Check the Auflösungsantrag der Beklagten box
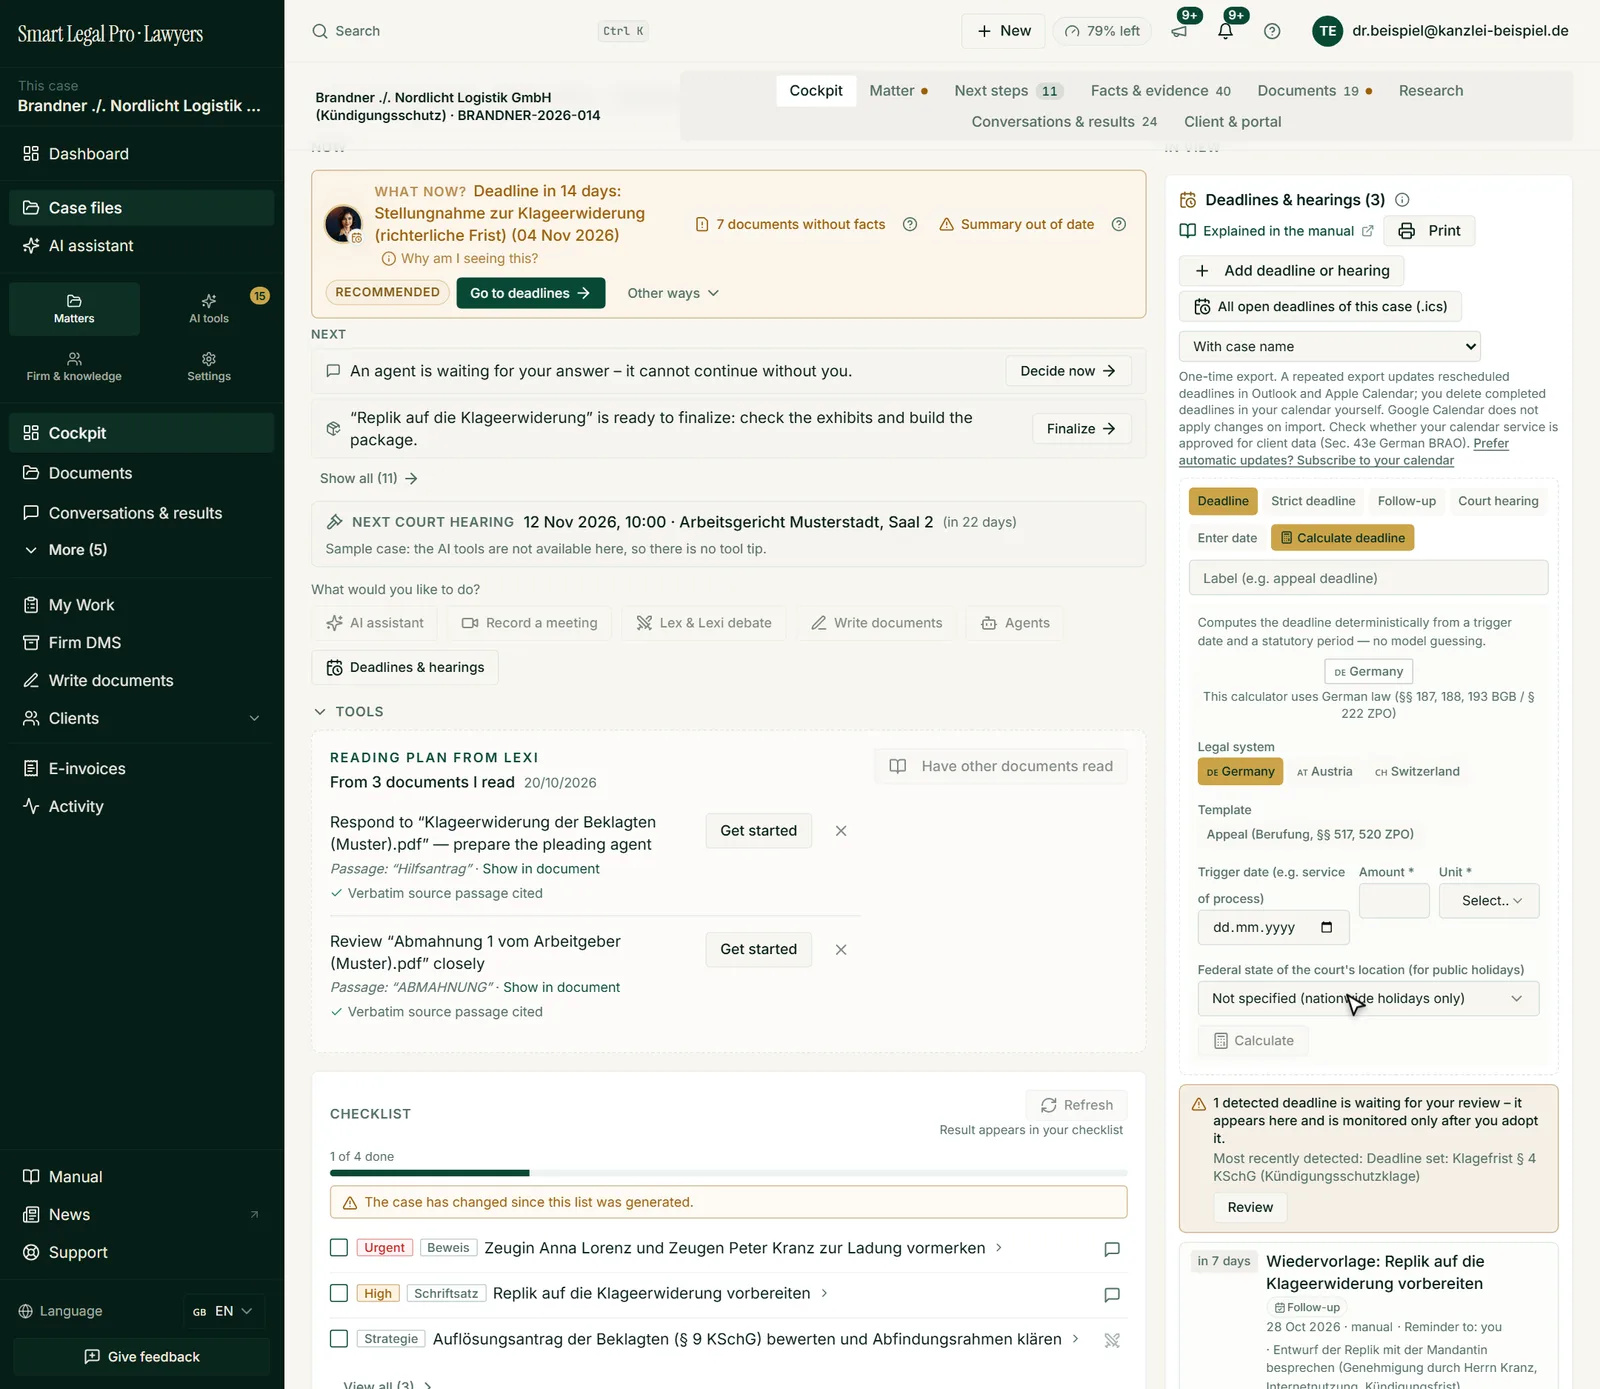The image size is (1600, 1389). coord(339,1339)
